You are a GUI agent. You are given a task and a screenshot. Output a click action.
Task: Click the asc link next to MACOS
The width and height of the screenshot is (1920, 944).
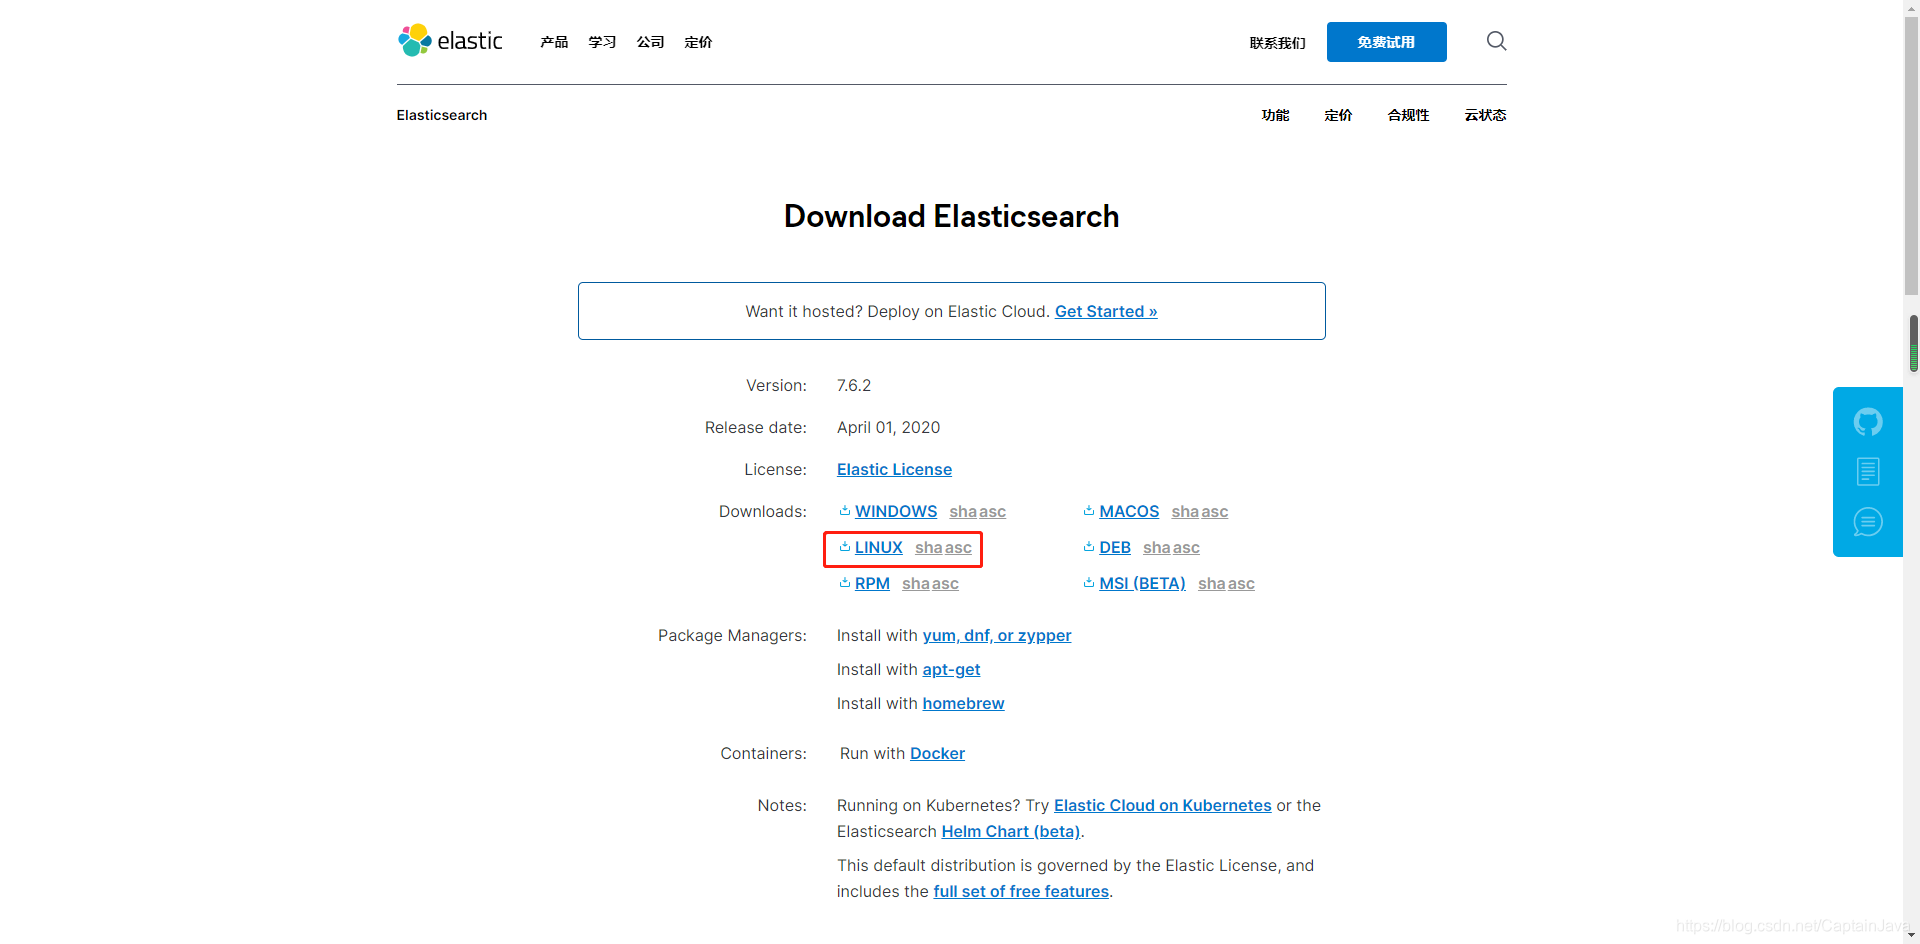(1214, 512)
